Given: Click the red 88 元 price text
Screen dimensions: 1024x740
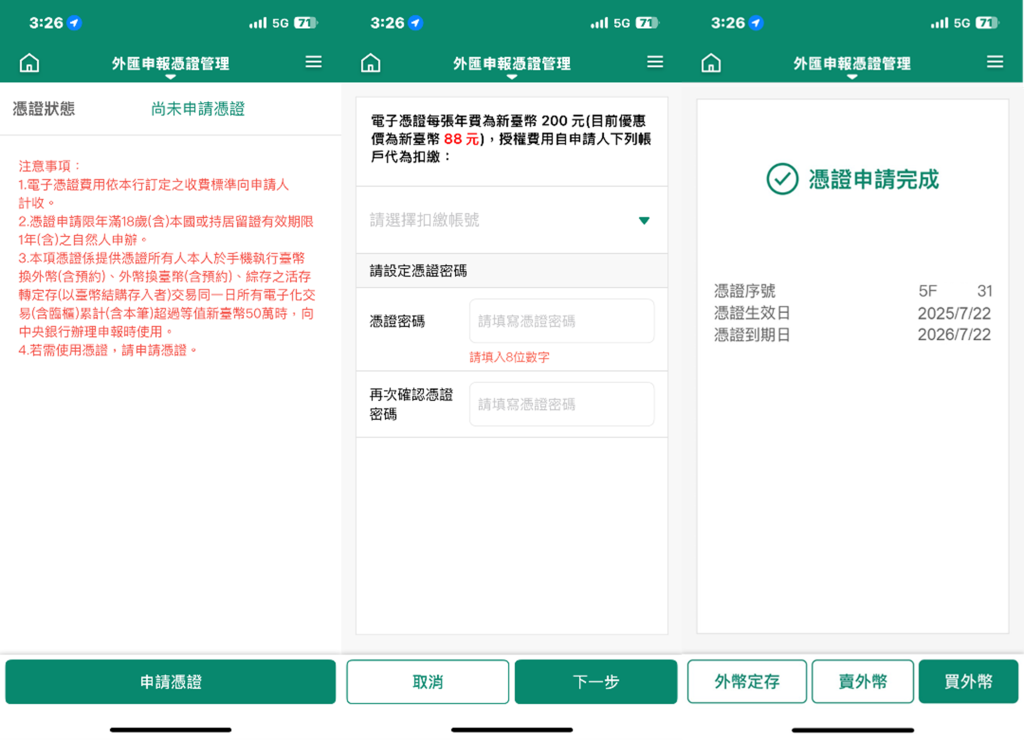Looking at the screenshot, I should (x=462, y=139).
